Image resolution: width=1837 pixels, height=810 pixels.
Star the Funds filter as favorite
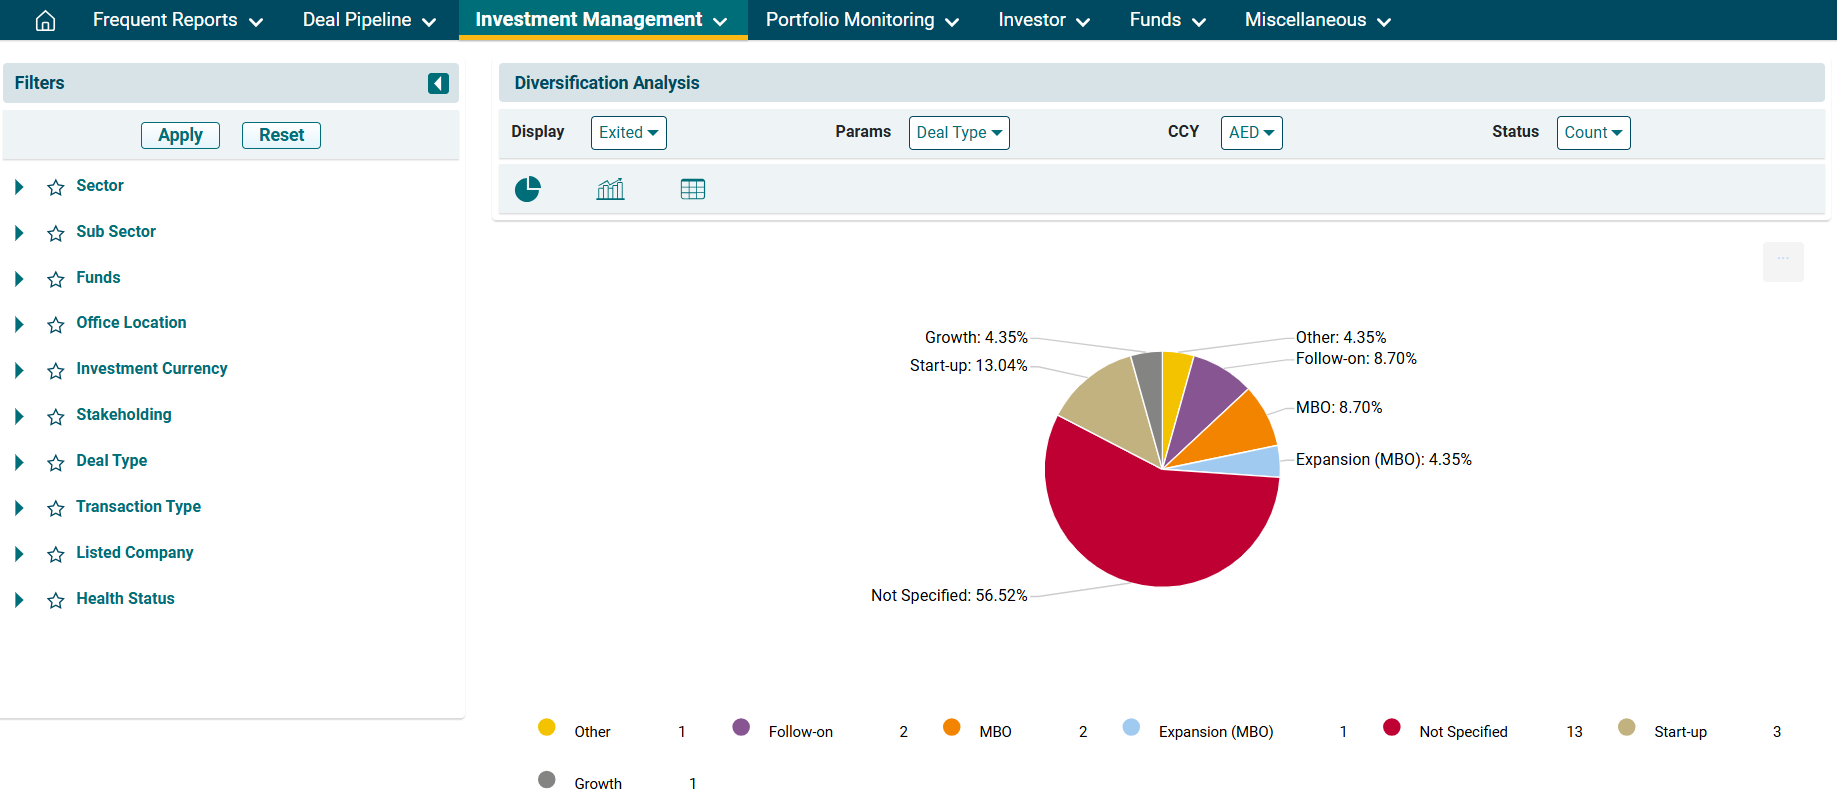[56, 279]
